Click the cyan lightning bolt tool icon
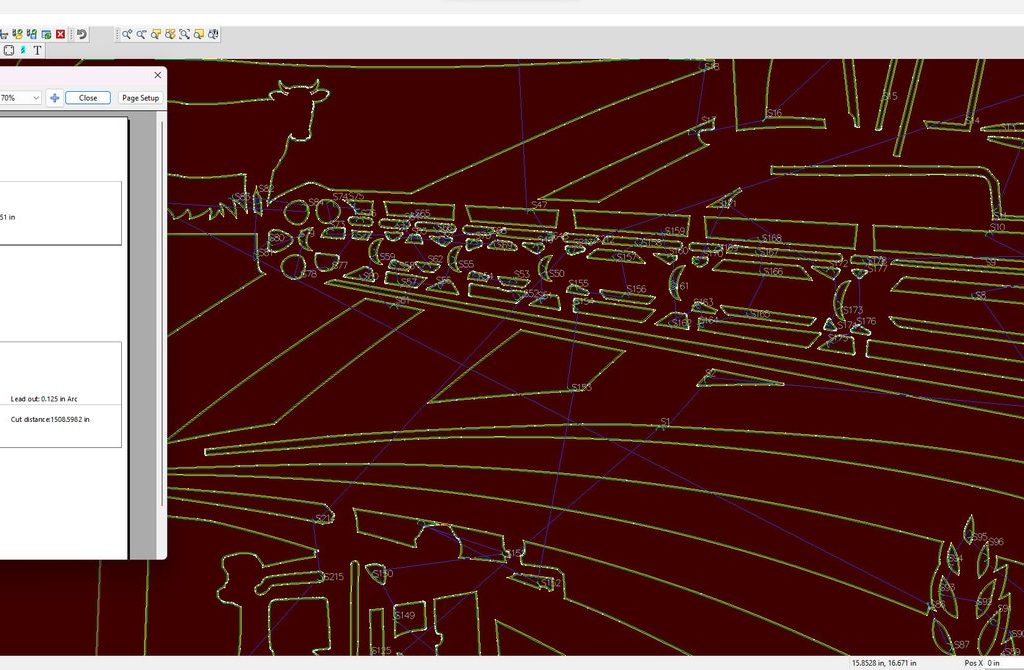1024x670 pixels. (23, 50)
